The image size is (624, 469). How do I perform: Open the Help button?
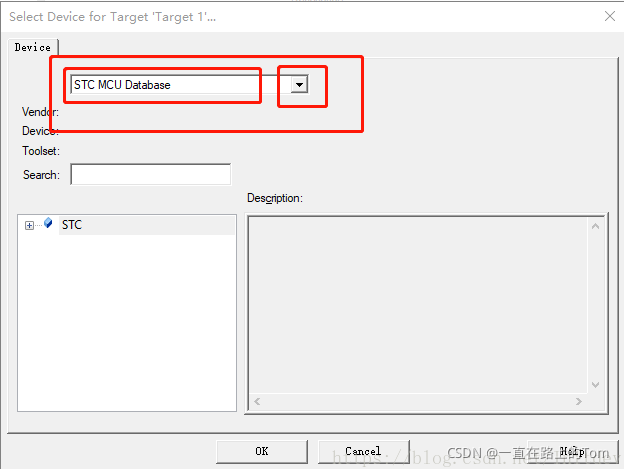pyautogui.click(x=572, y=451)
